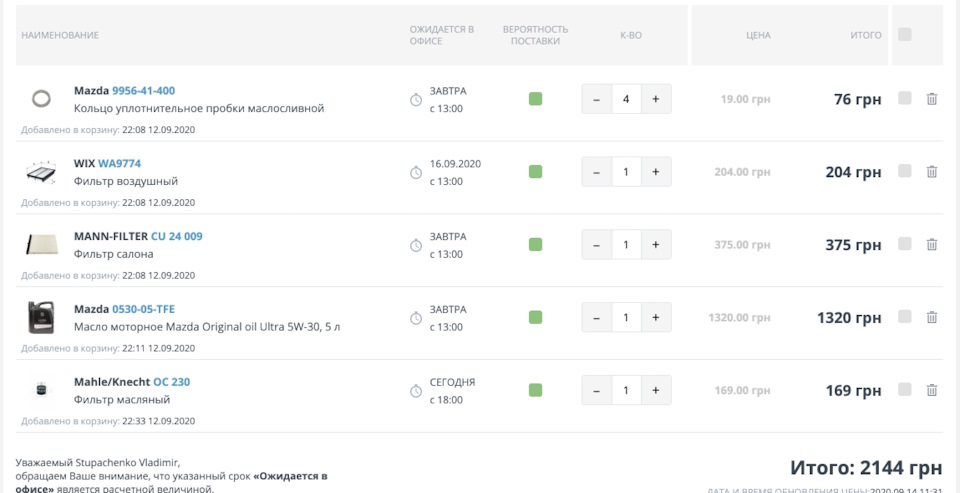The height and width of the screenshot is (493, 960).
Task: Check the box for the 1320 грн oil row
Action: pyautogui.click(x=904, y=317)
